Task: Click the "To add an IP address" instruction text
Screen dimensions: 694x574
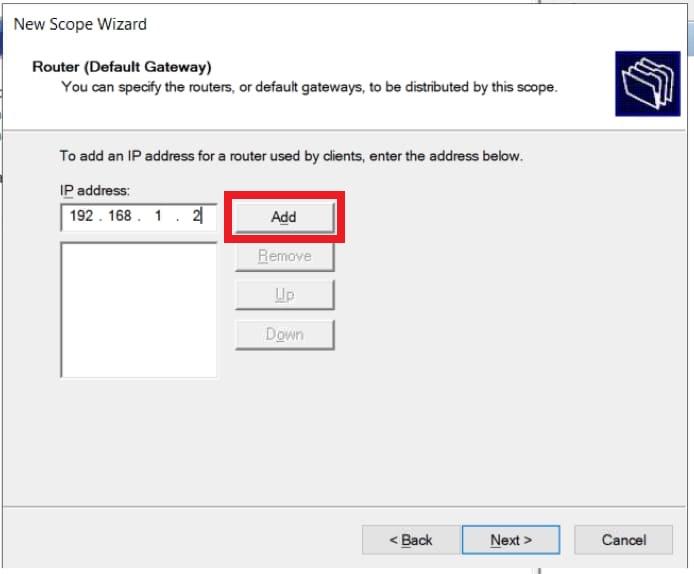Action: click(x=291, y=156)
